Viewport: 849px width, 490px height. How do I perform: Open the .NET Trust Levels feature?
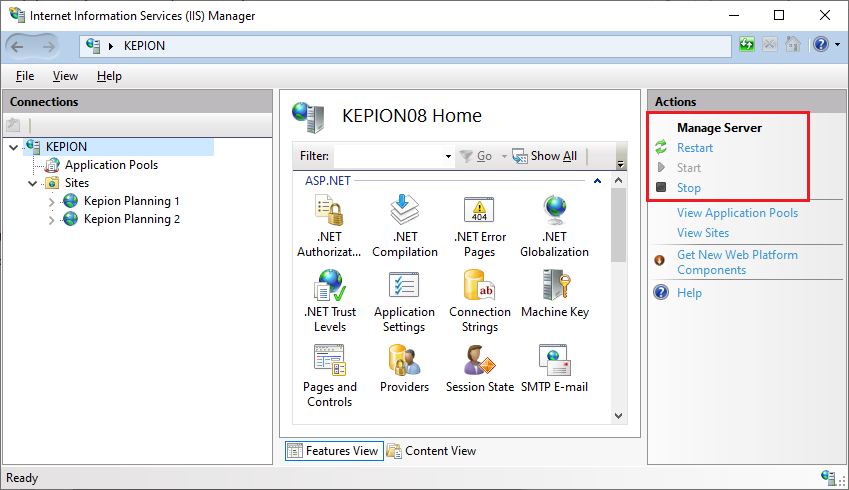tap(330, 301)
